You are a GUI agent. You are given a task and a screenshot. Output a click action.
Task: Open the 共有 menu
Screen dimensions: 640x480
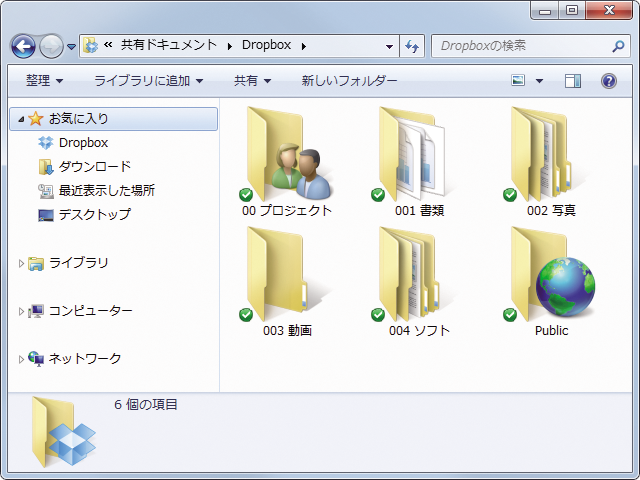point(252,81)
